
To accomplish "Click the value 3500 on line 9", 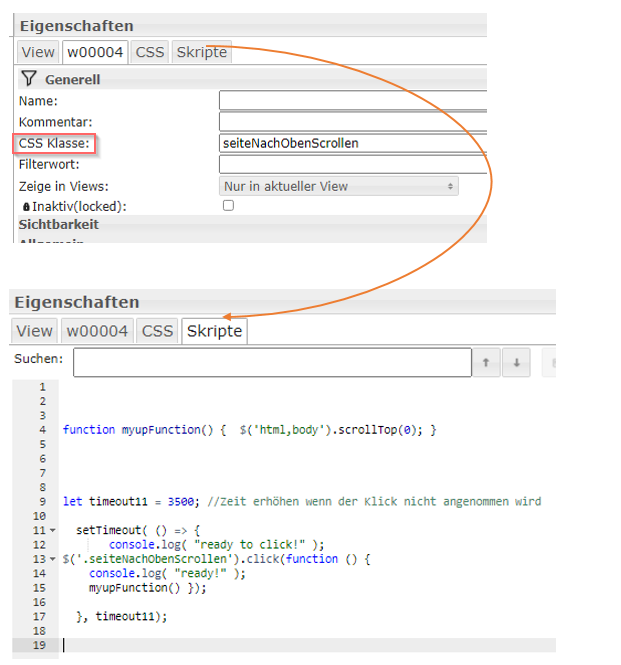I will pos(181,501).
